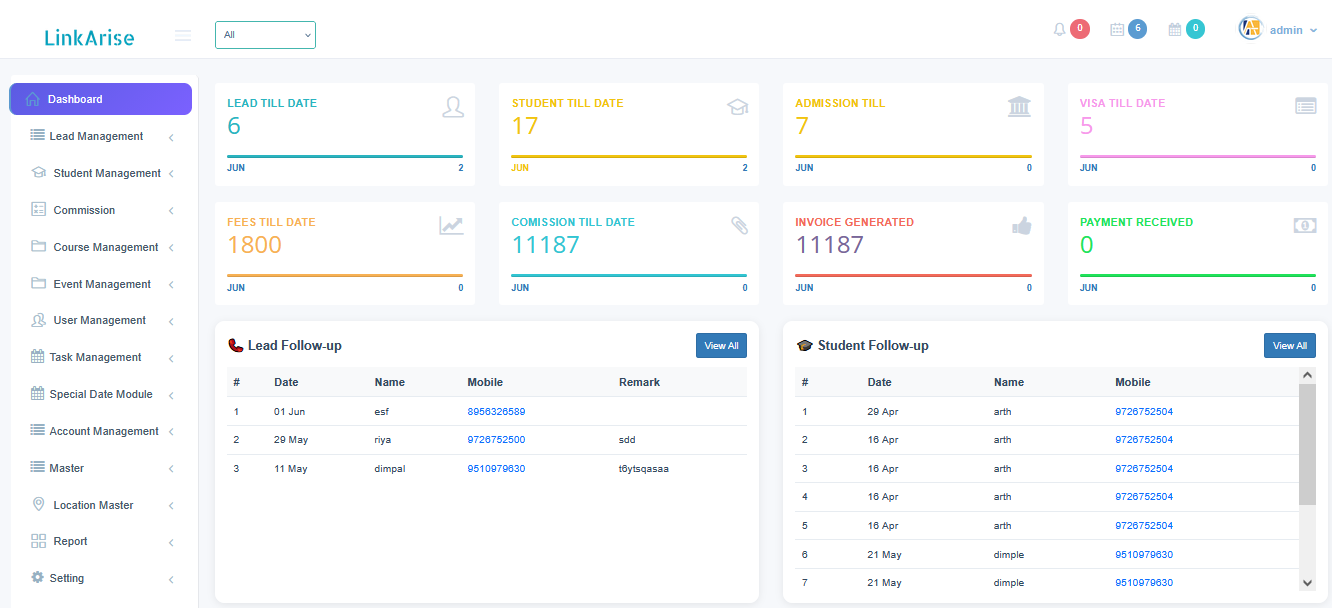The image size is (1332, 608).
Task: Expand Commission submenu chevron
Action: 171,211
